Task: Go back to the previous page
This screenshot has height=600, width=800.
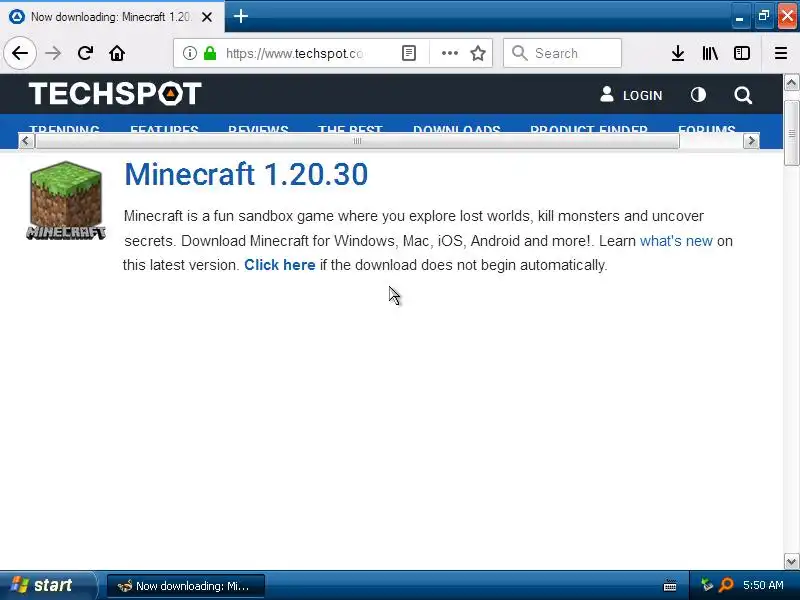Action: (20, 53)
